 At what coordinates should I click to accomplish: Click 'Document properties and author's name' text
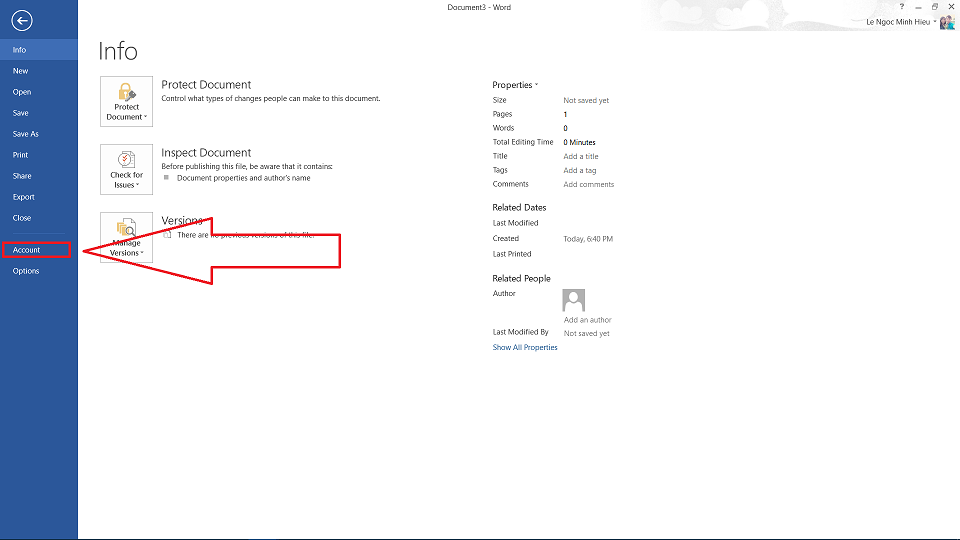click(x=243, y=178)
